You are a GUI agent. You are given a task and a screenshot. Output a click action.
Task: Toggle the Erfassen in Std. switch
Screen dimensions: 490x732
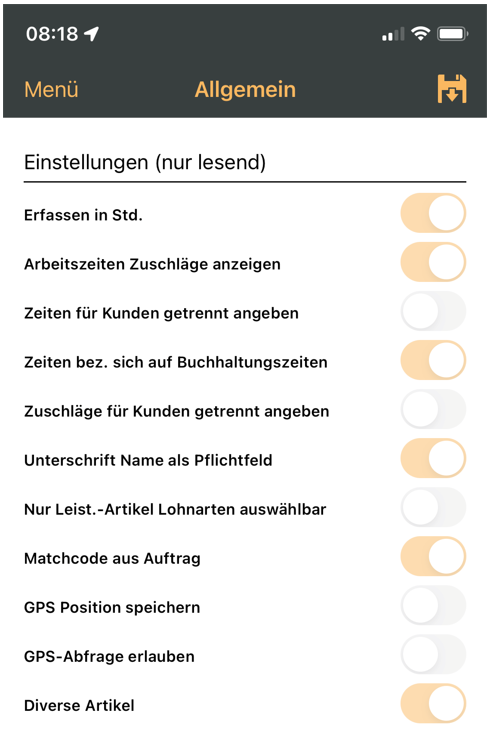(x=433, y=213)
